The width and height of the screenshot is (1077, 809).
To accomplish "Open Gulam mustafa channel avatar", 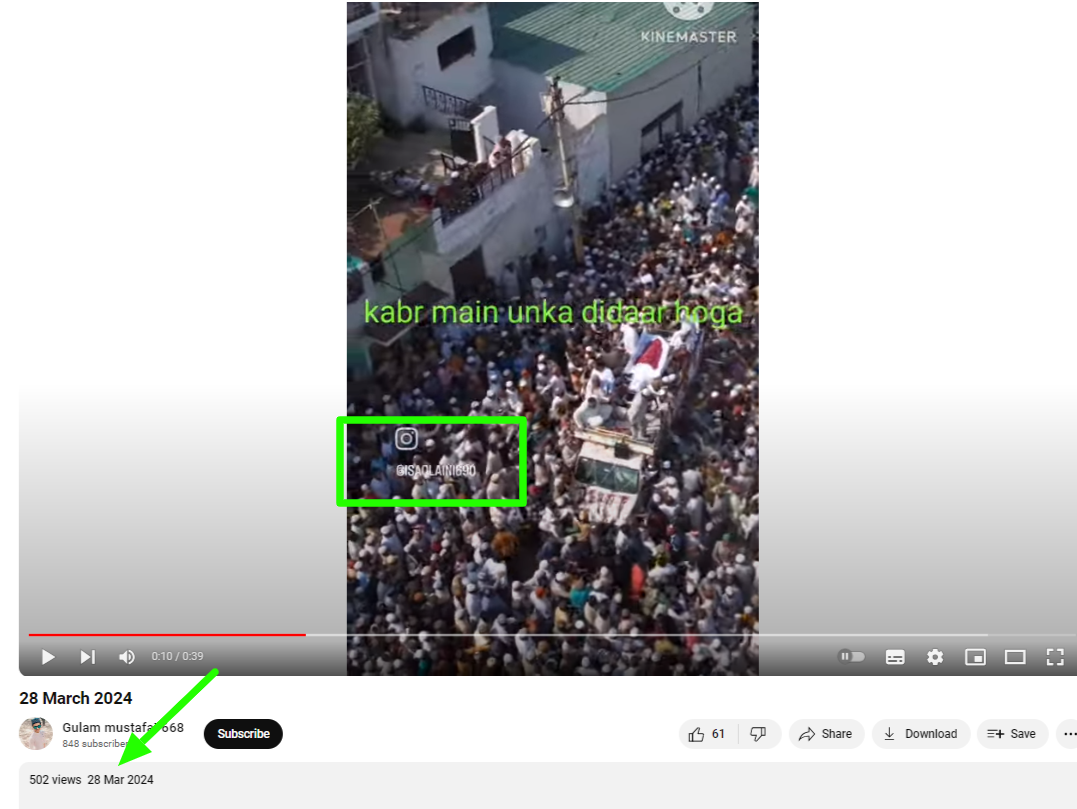I will (36, 734).
